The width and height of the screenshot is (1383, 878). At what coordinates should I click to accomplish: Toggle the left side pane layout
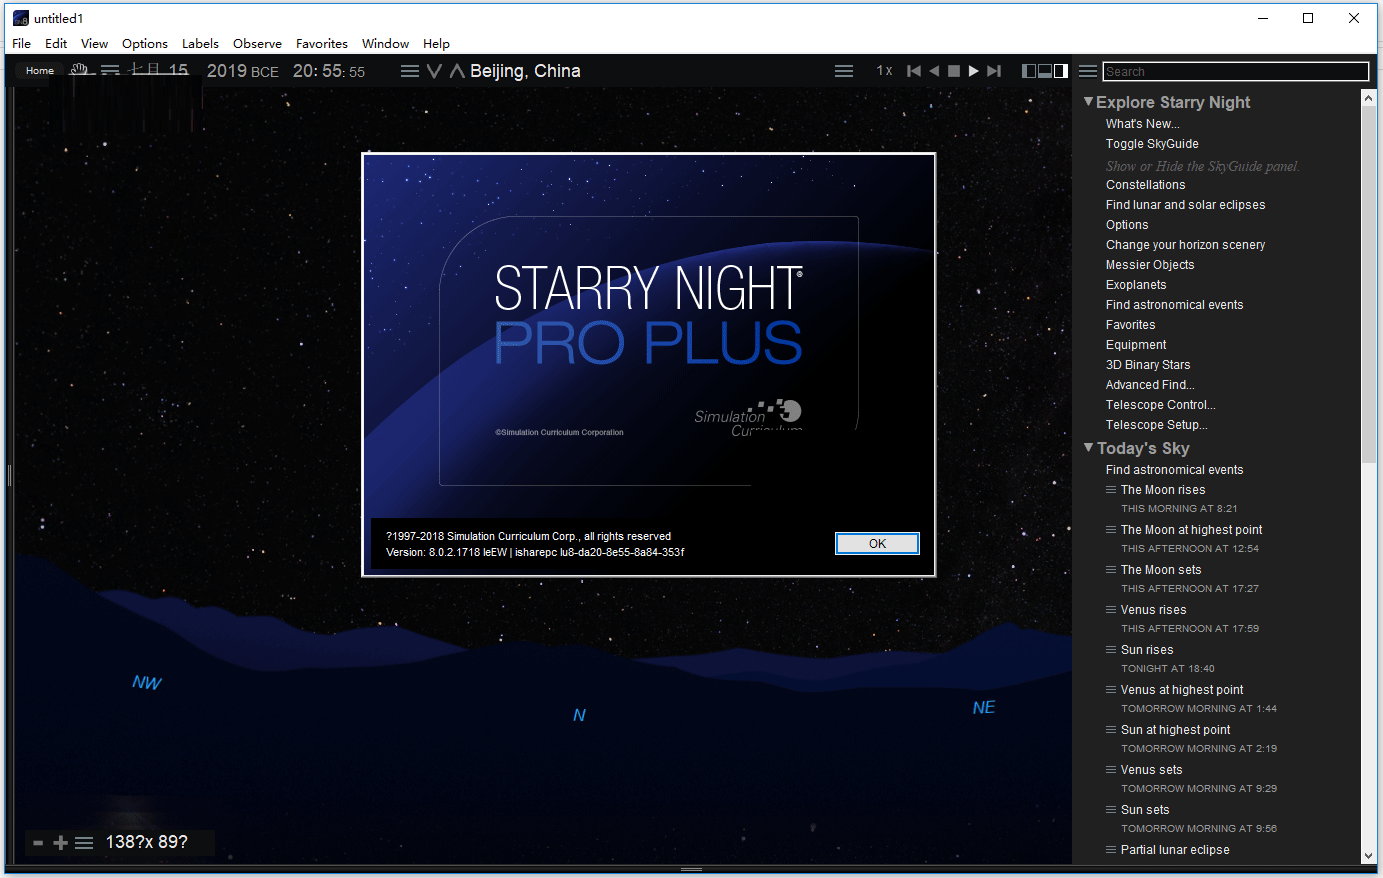pyautogui.click(x=1029, y=71)
